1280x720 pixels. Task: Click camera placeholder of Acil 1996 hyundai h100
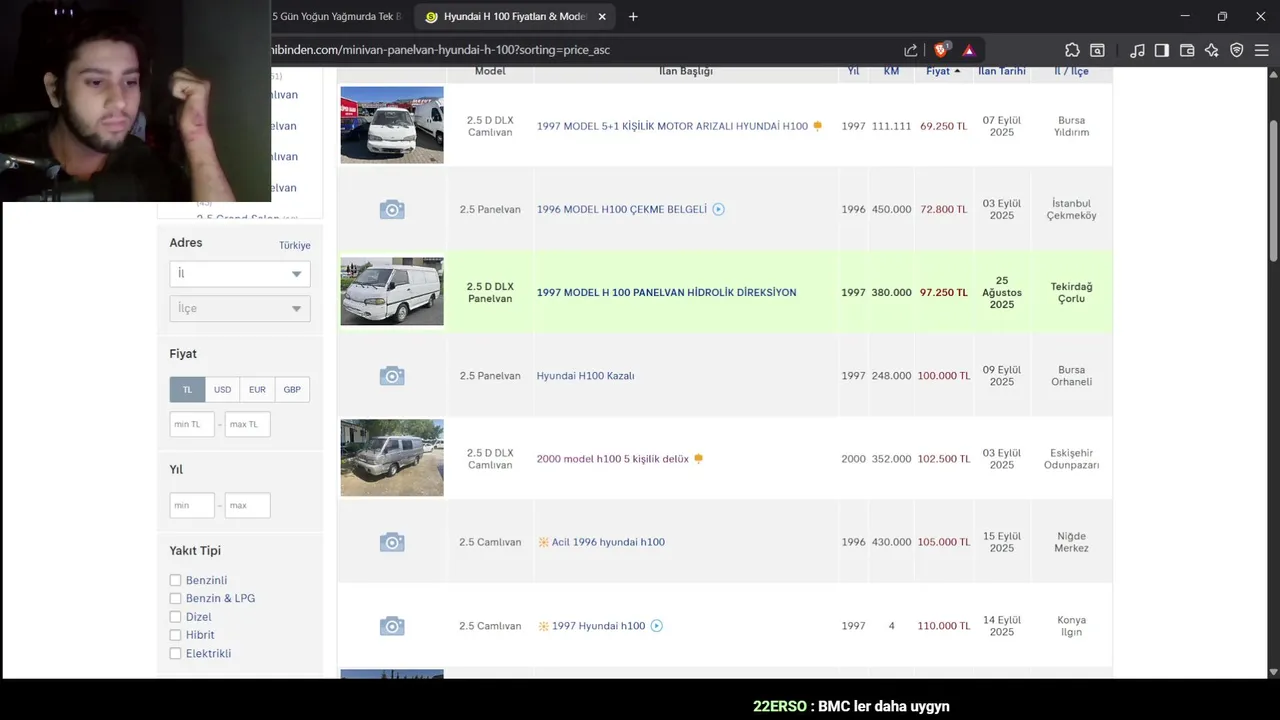(392, 542)
